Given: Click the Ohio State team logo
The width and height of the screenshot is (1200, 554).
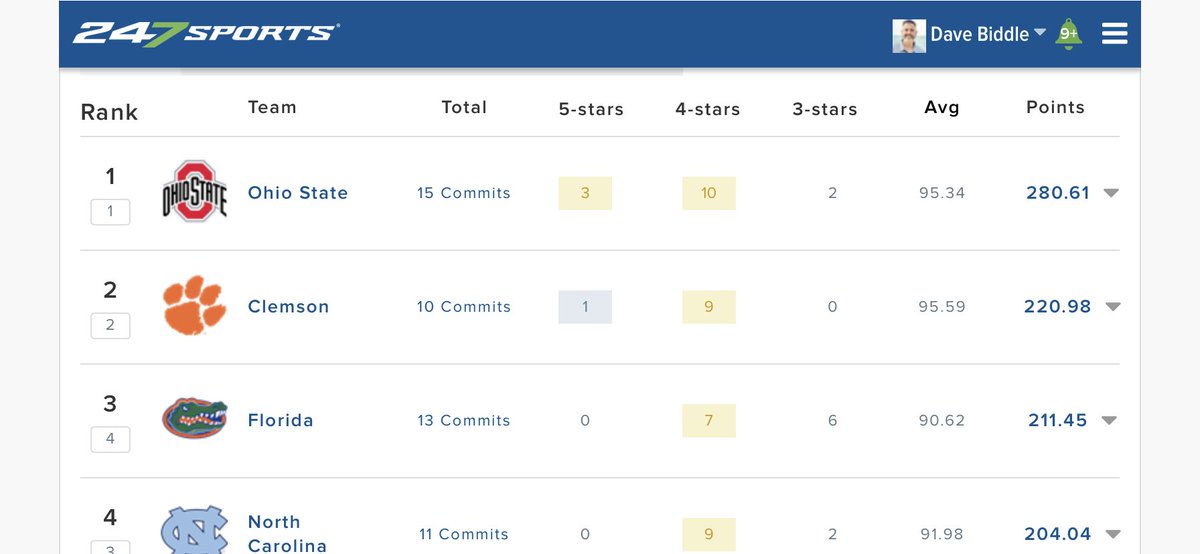Looking at the screenshot, I should pos(195,190).
